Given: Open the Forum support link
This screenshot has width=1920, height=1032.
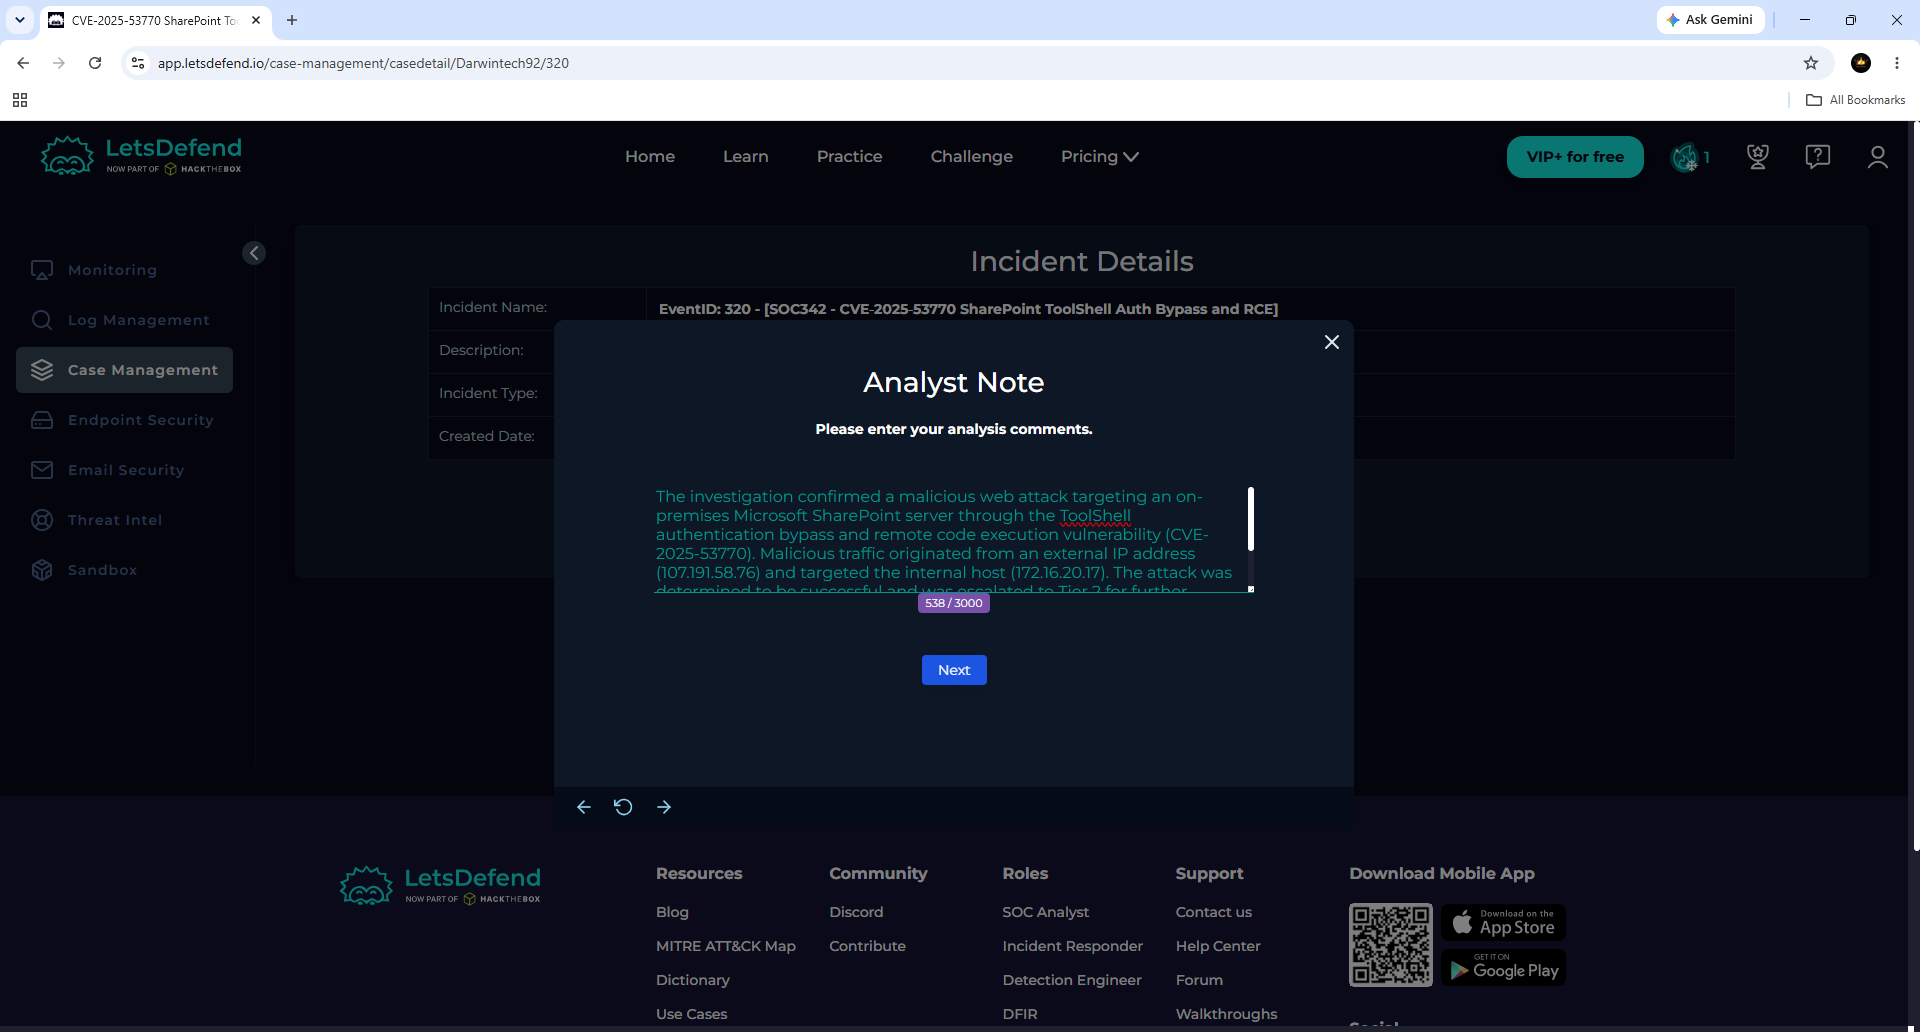Looking at the screenshot, I should click(1200, 980).
